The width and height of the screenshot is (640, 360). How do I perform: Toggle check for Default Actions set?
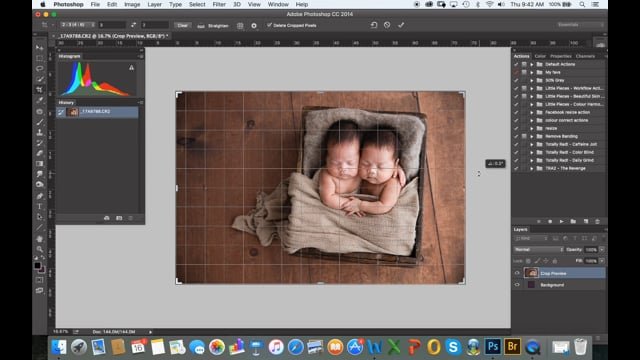[516, 64]
